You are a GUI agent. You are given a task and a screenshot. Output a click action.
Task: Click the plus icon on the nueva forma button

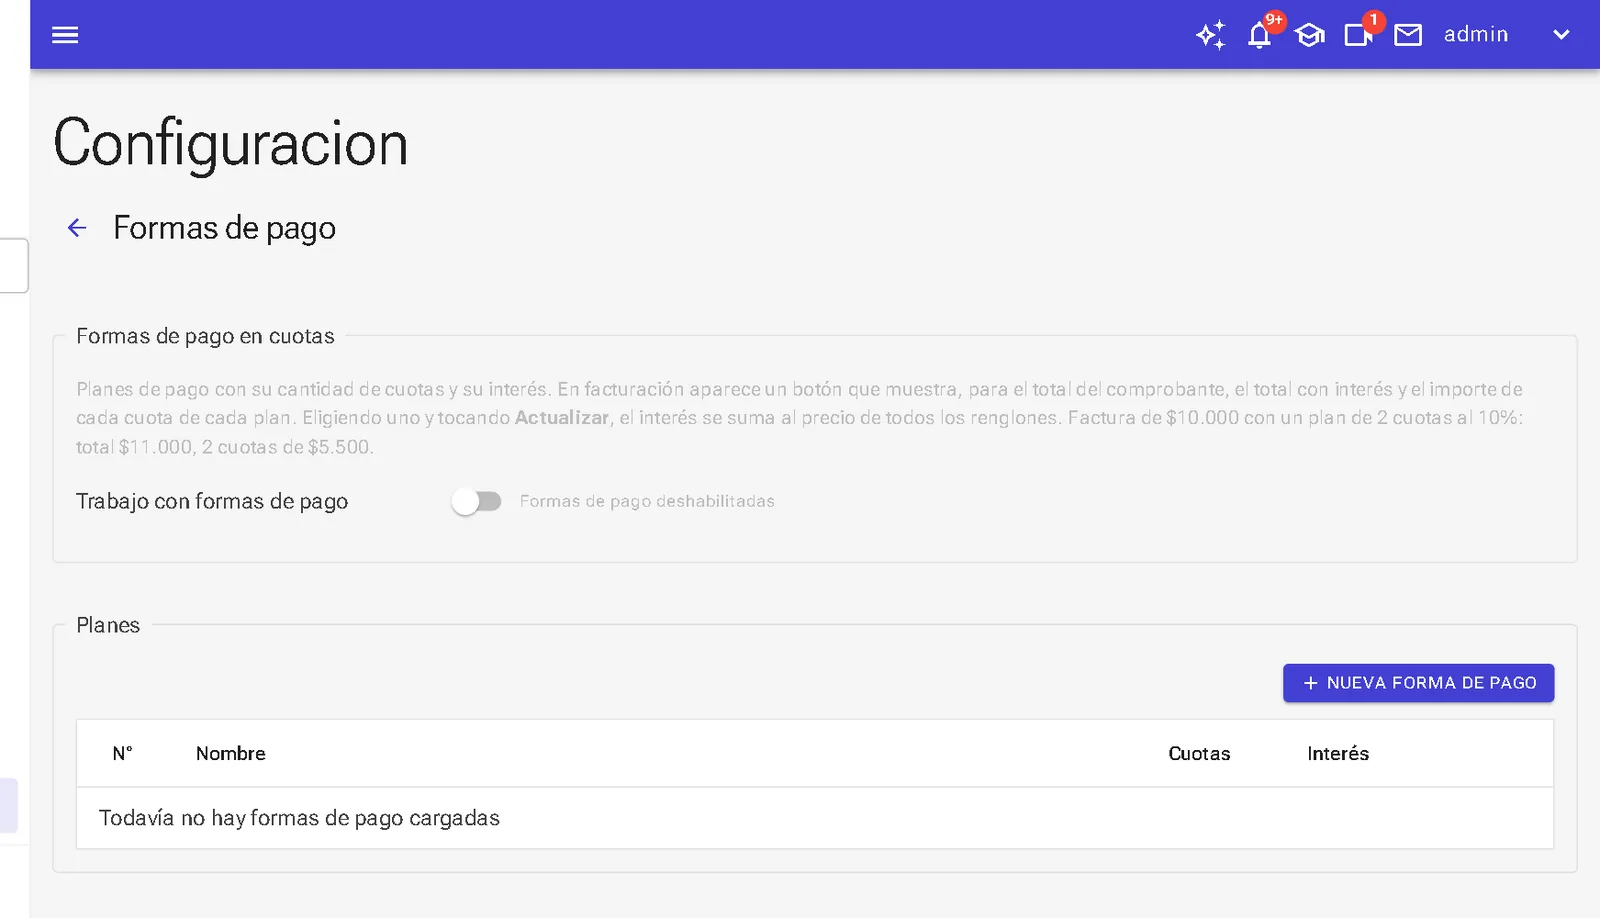pos(1311,683)
